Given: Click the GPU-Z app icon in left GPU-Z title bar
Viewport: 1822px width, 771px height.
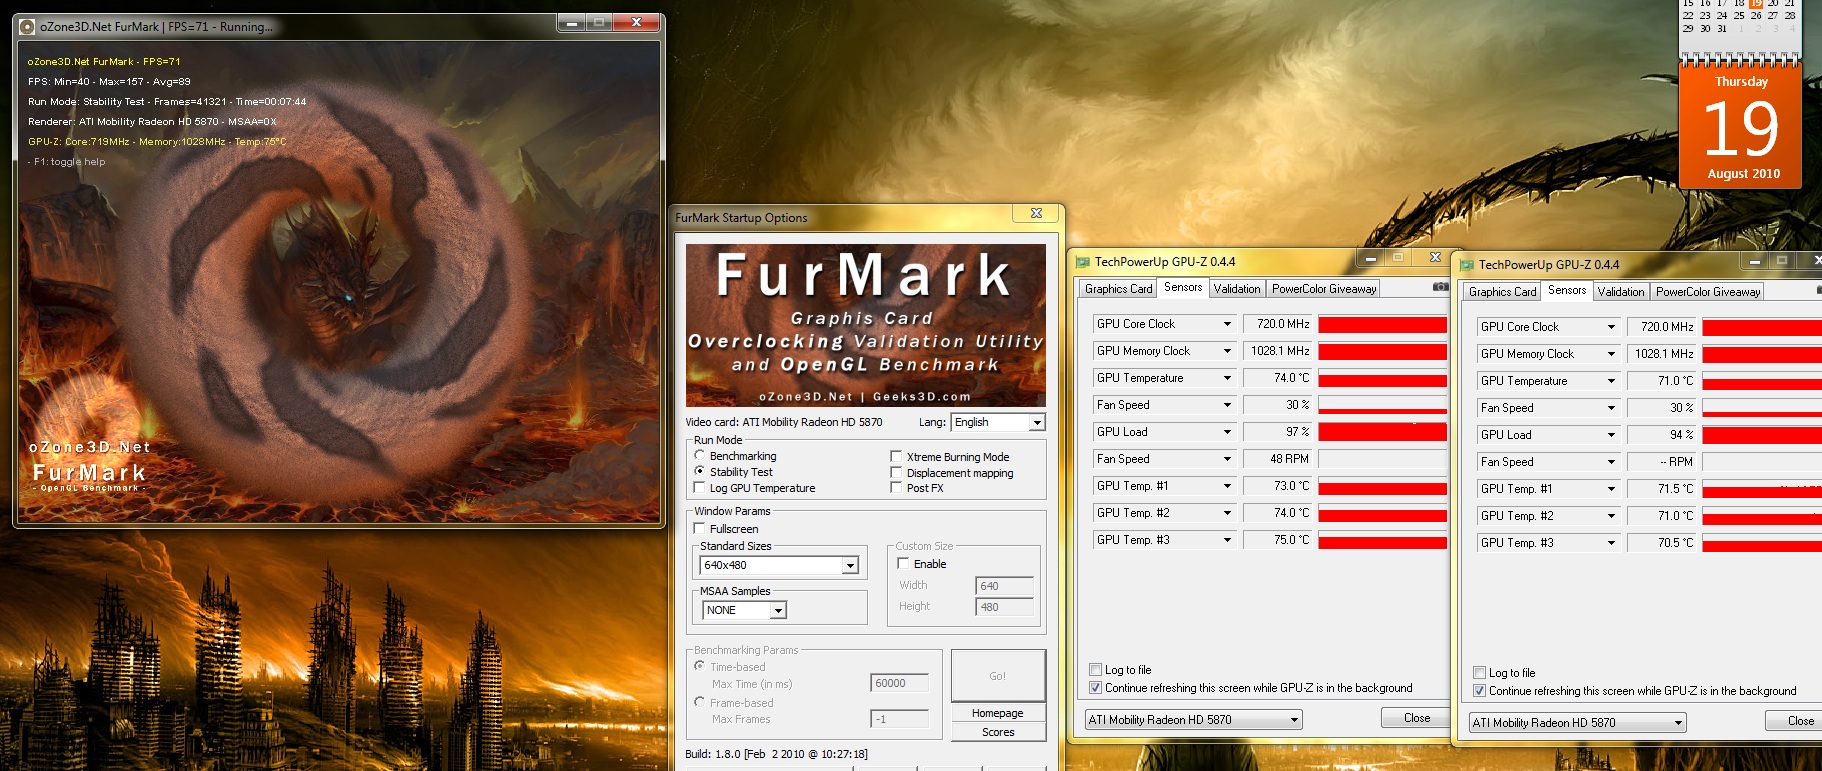Looking at the screenshot, I should pos(1082,262).
